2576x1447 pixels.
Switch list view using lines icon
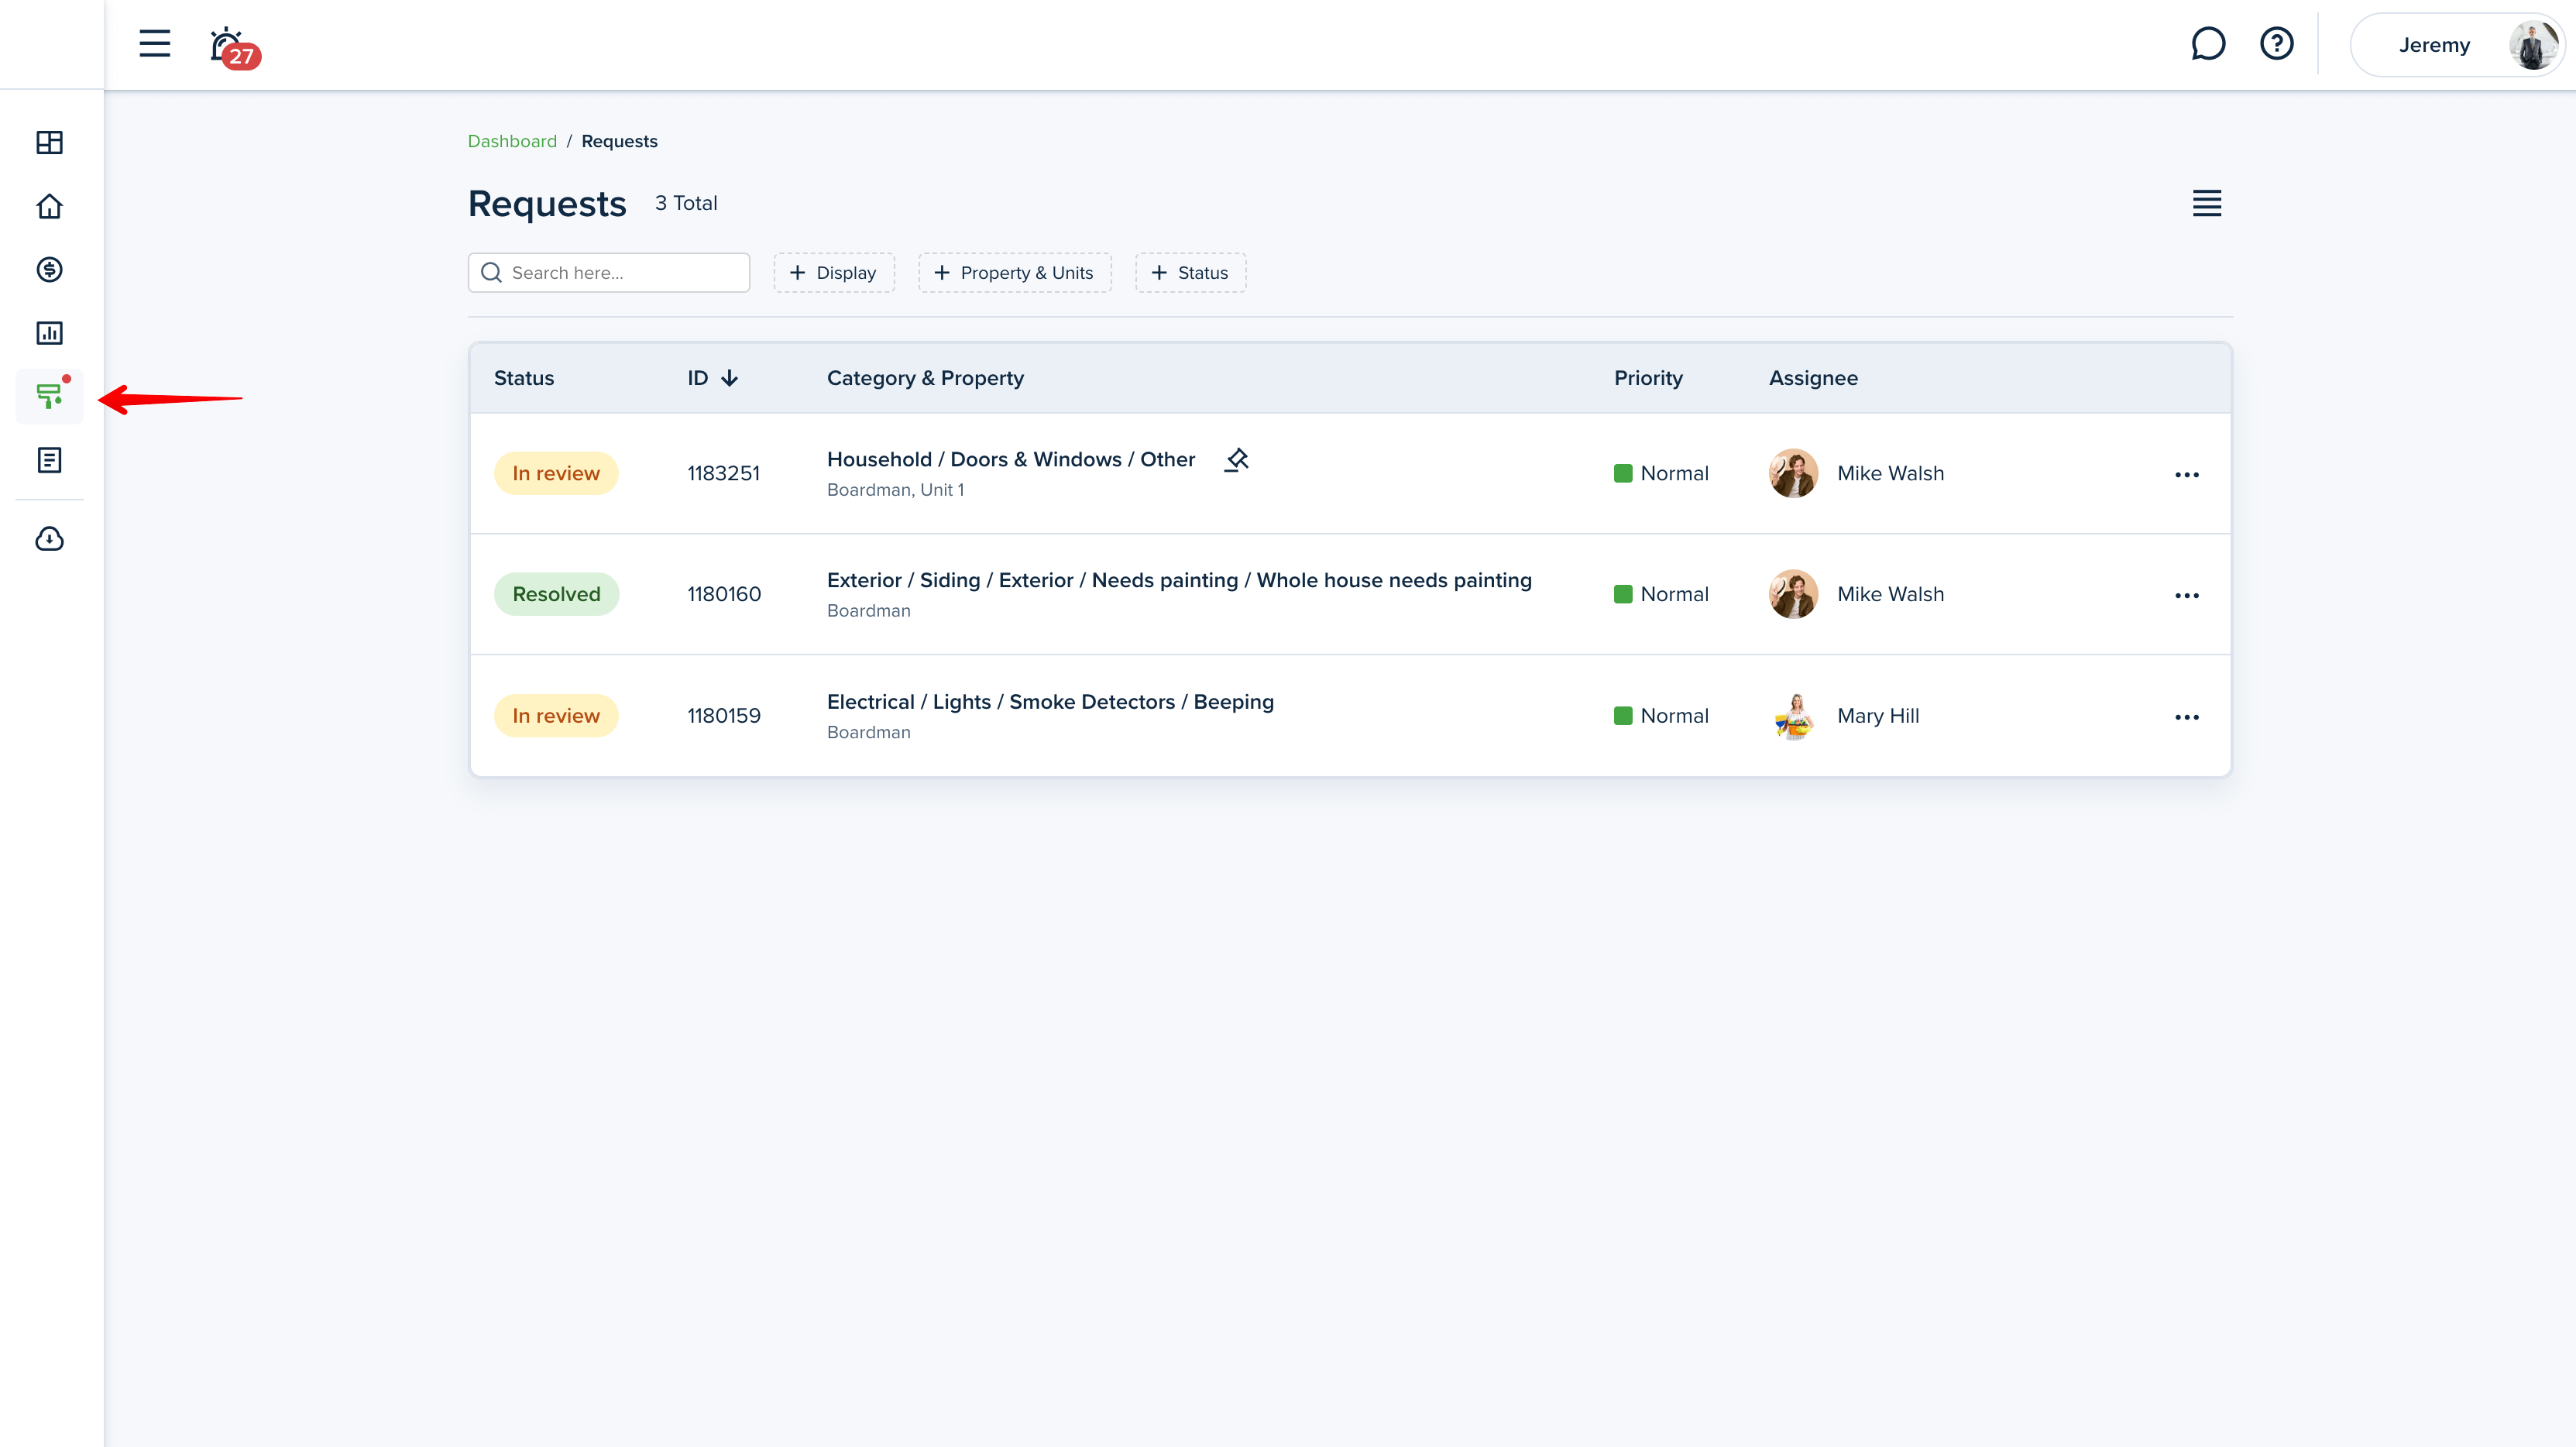coord(2206,203)
